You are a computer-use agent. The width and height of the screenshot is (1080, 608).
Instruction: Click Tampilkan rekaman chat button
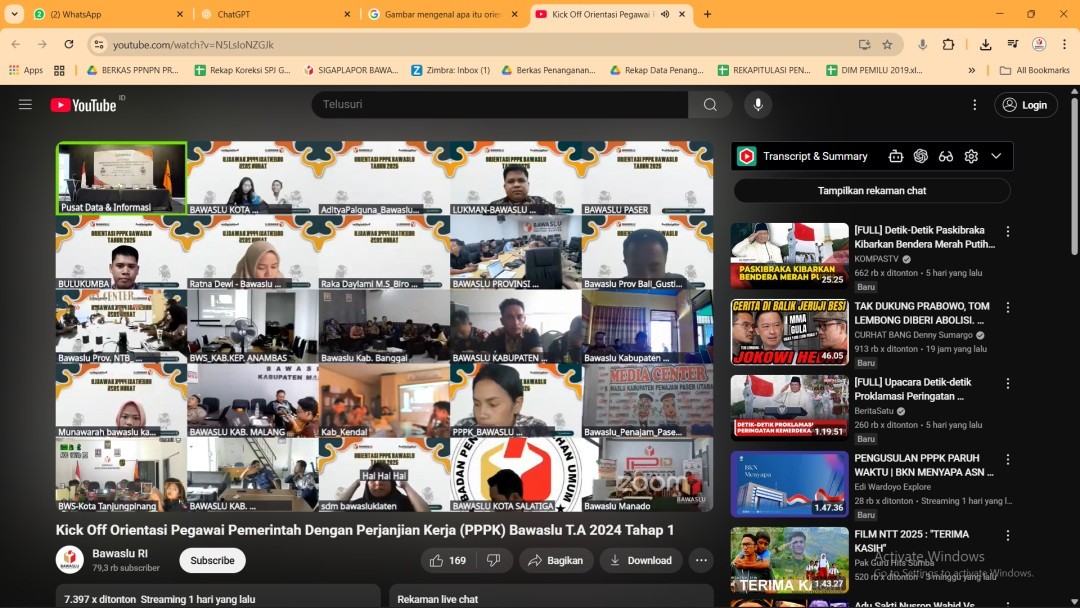coord(871,190)
